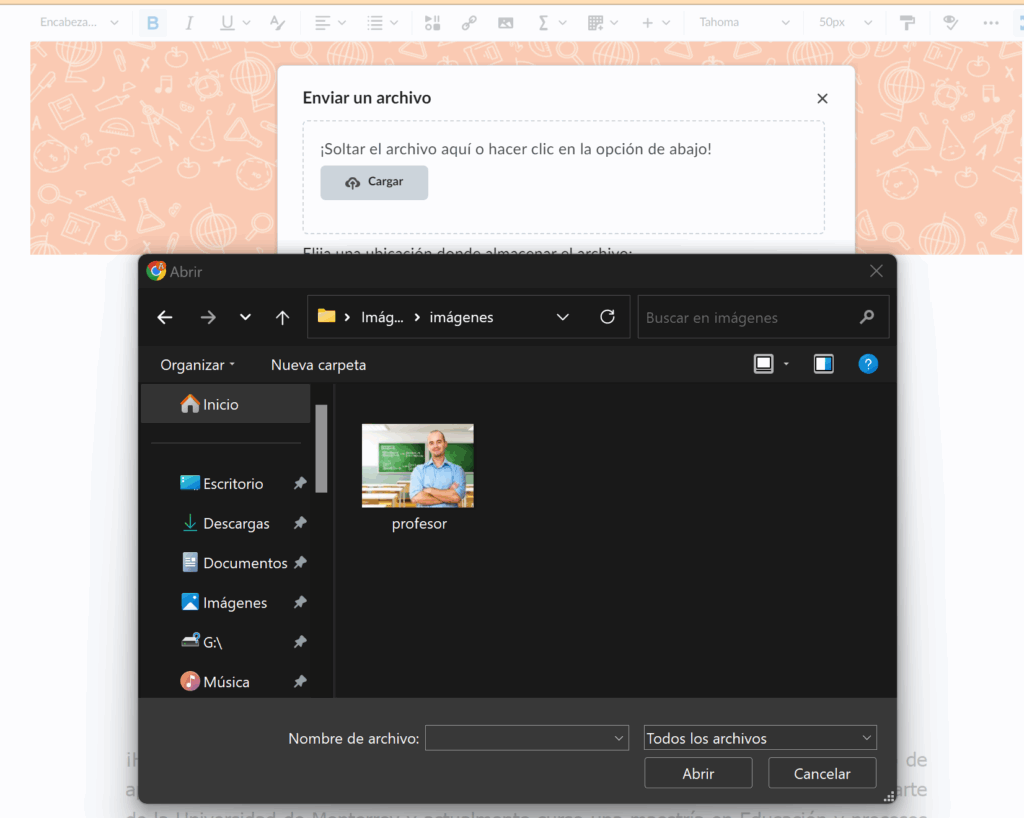Screen dimensions: 1024x818
Task: Refresh the imágenes folder listing
Action: (607, 317)
